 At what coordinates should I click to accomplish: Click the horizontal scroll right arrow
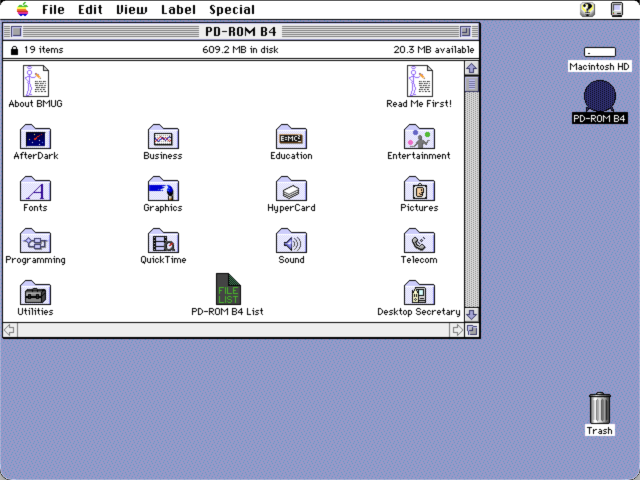click(x=457, y=330)
